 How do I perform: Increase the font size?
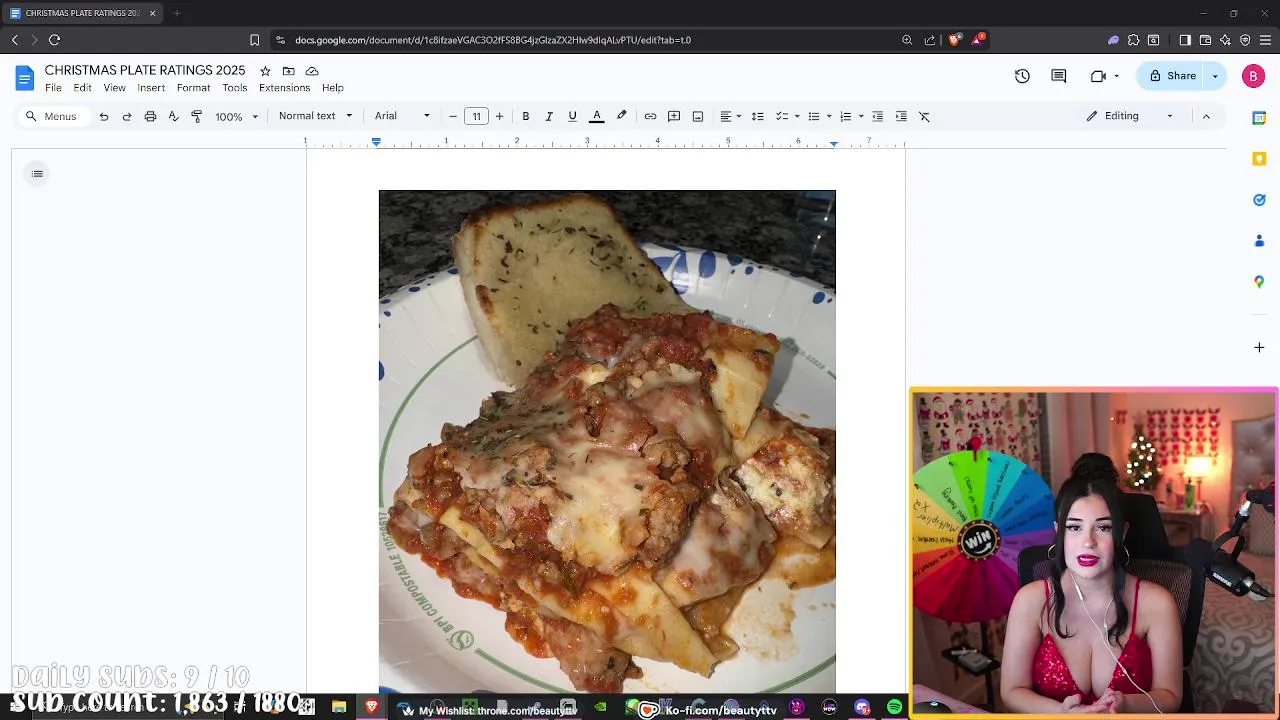pos(499,116)
